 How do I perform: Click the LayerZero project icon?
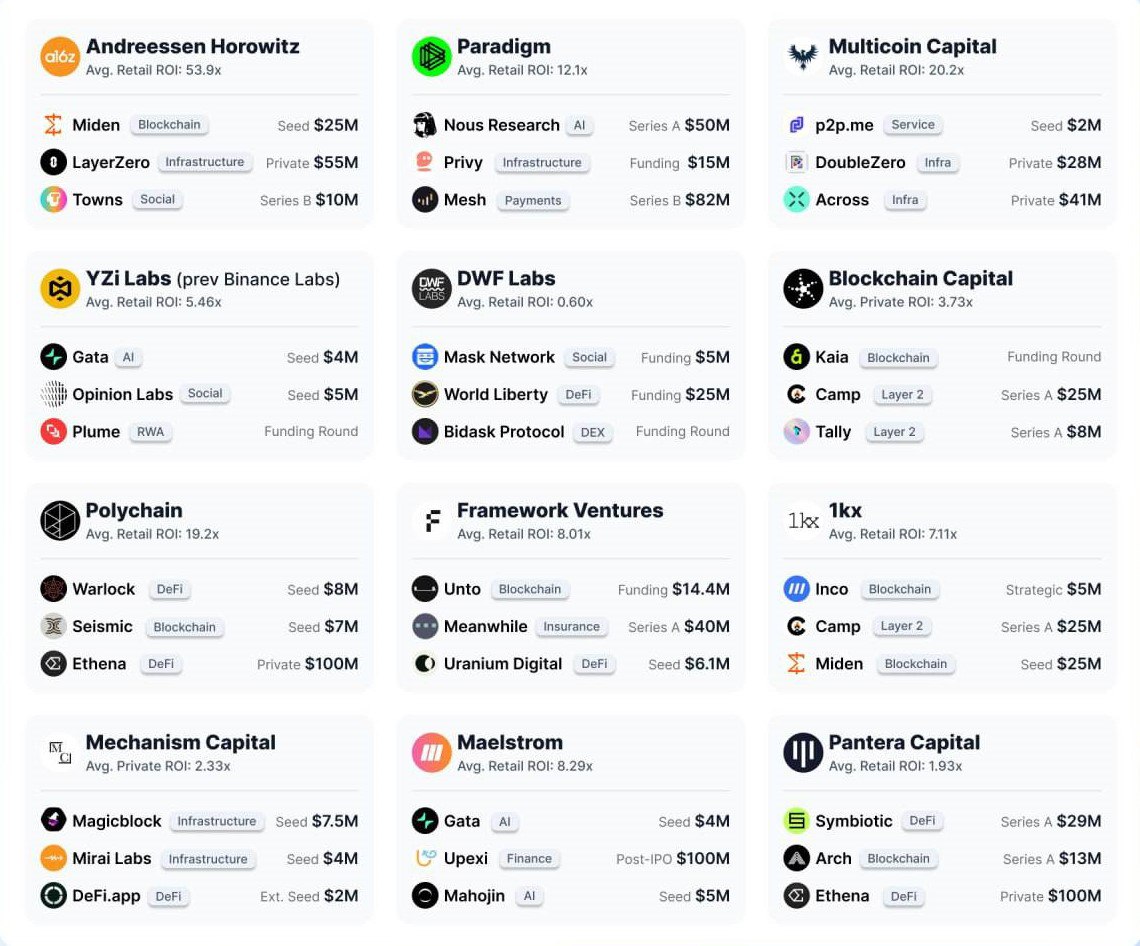click(x=53, y=162)
